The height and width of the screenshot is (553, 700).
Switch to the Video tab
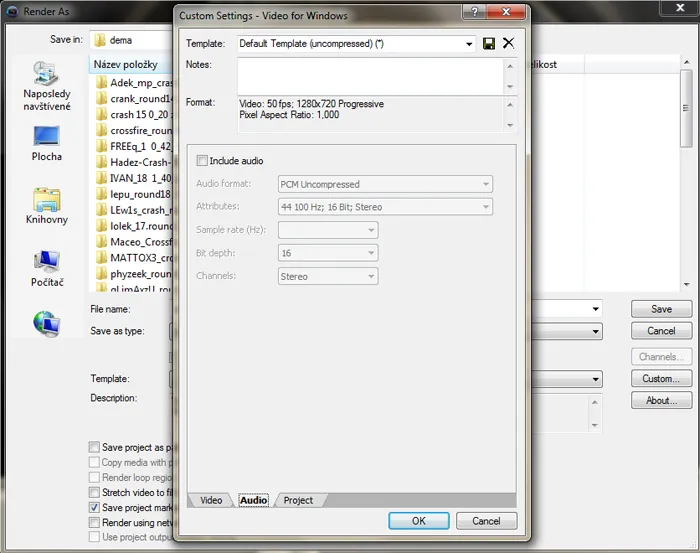pos(211,500)
